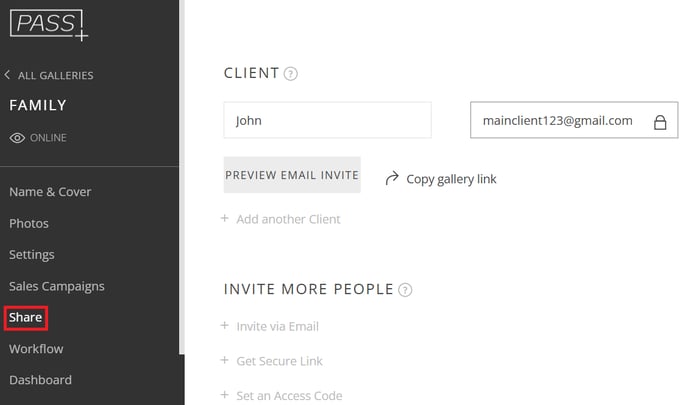Click the Copy gallery link arrow icon

392,178
